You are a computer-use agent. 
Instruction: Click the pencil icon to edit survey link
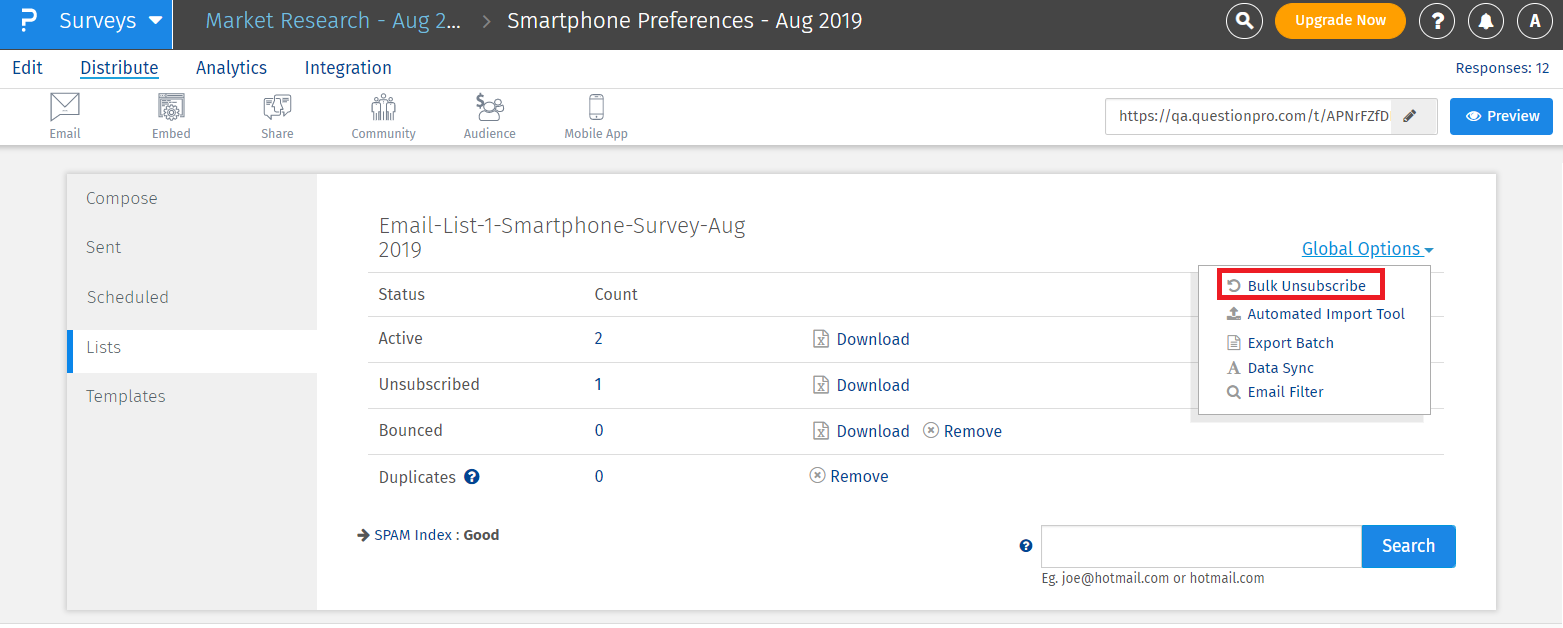[x=1413, y=116]
